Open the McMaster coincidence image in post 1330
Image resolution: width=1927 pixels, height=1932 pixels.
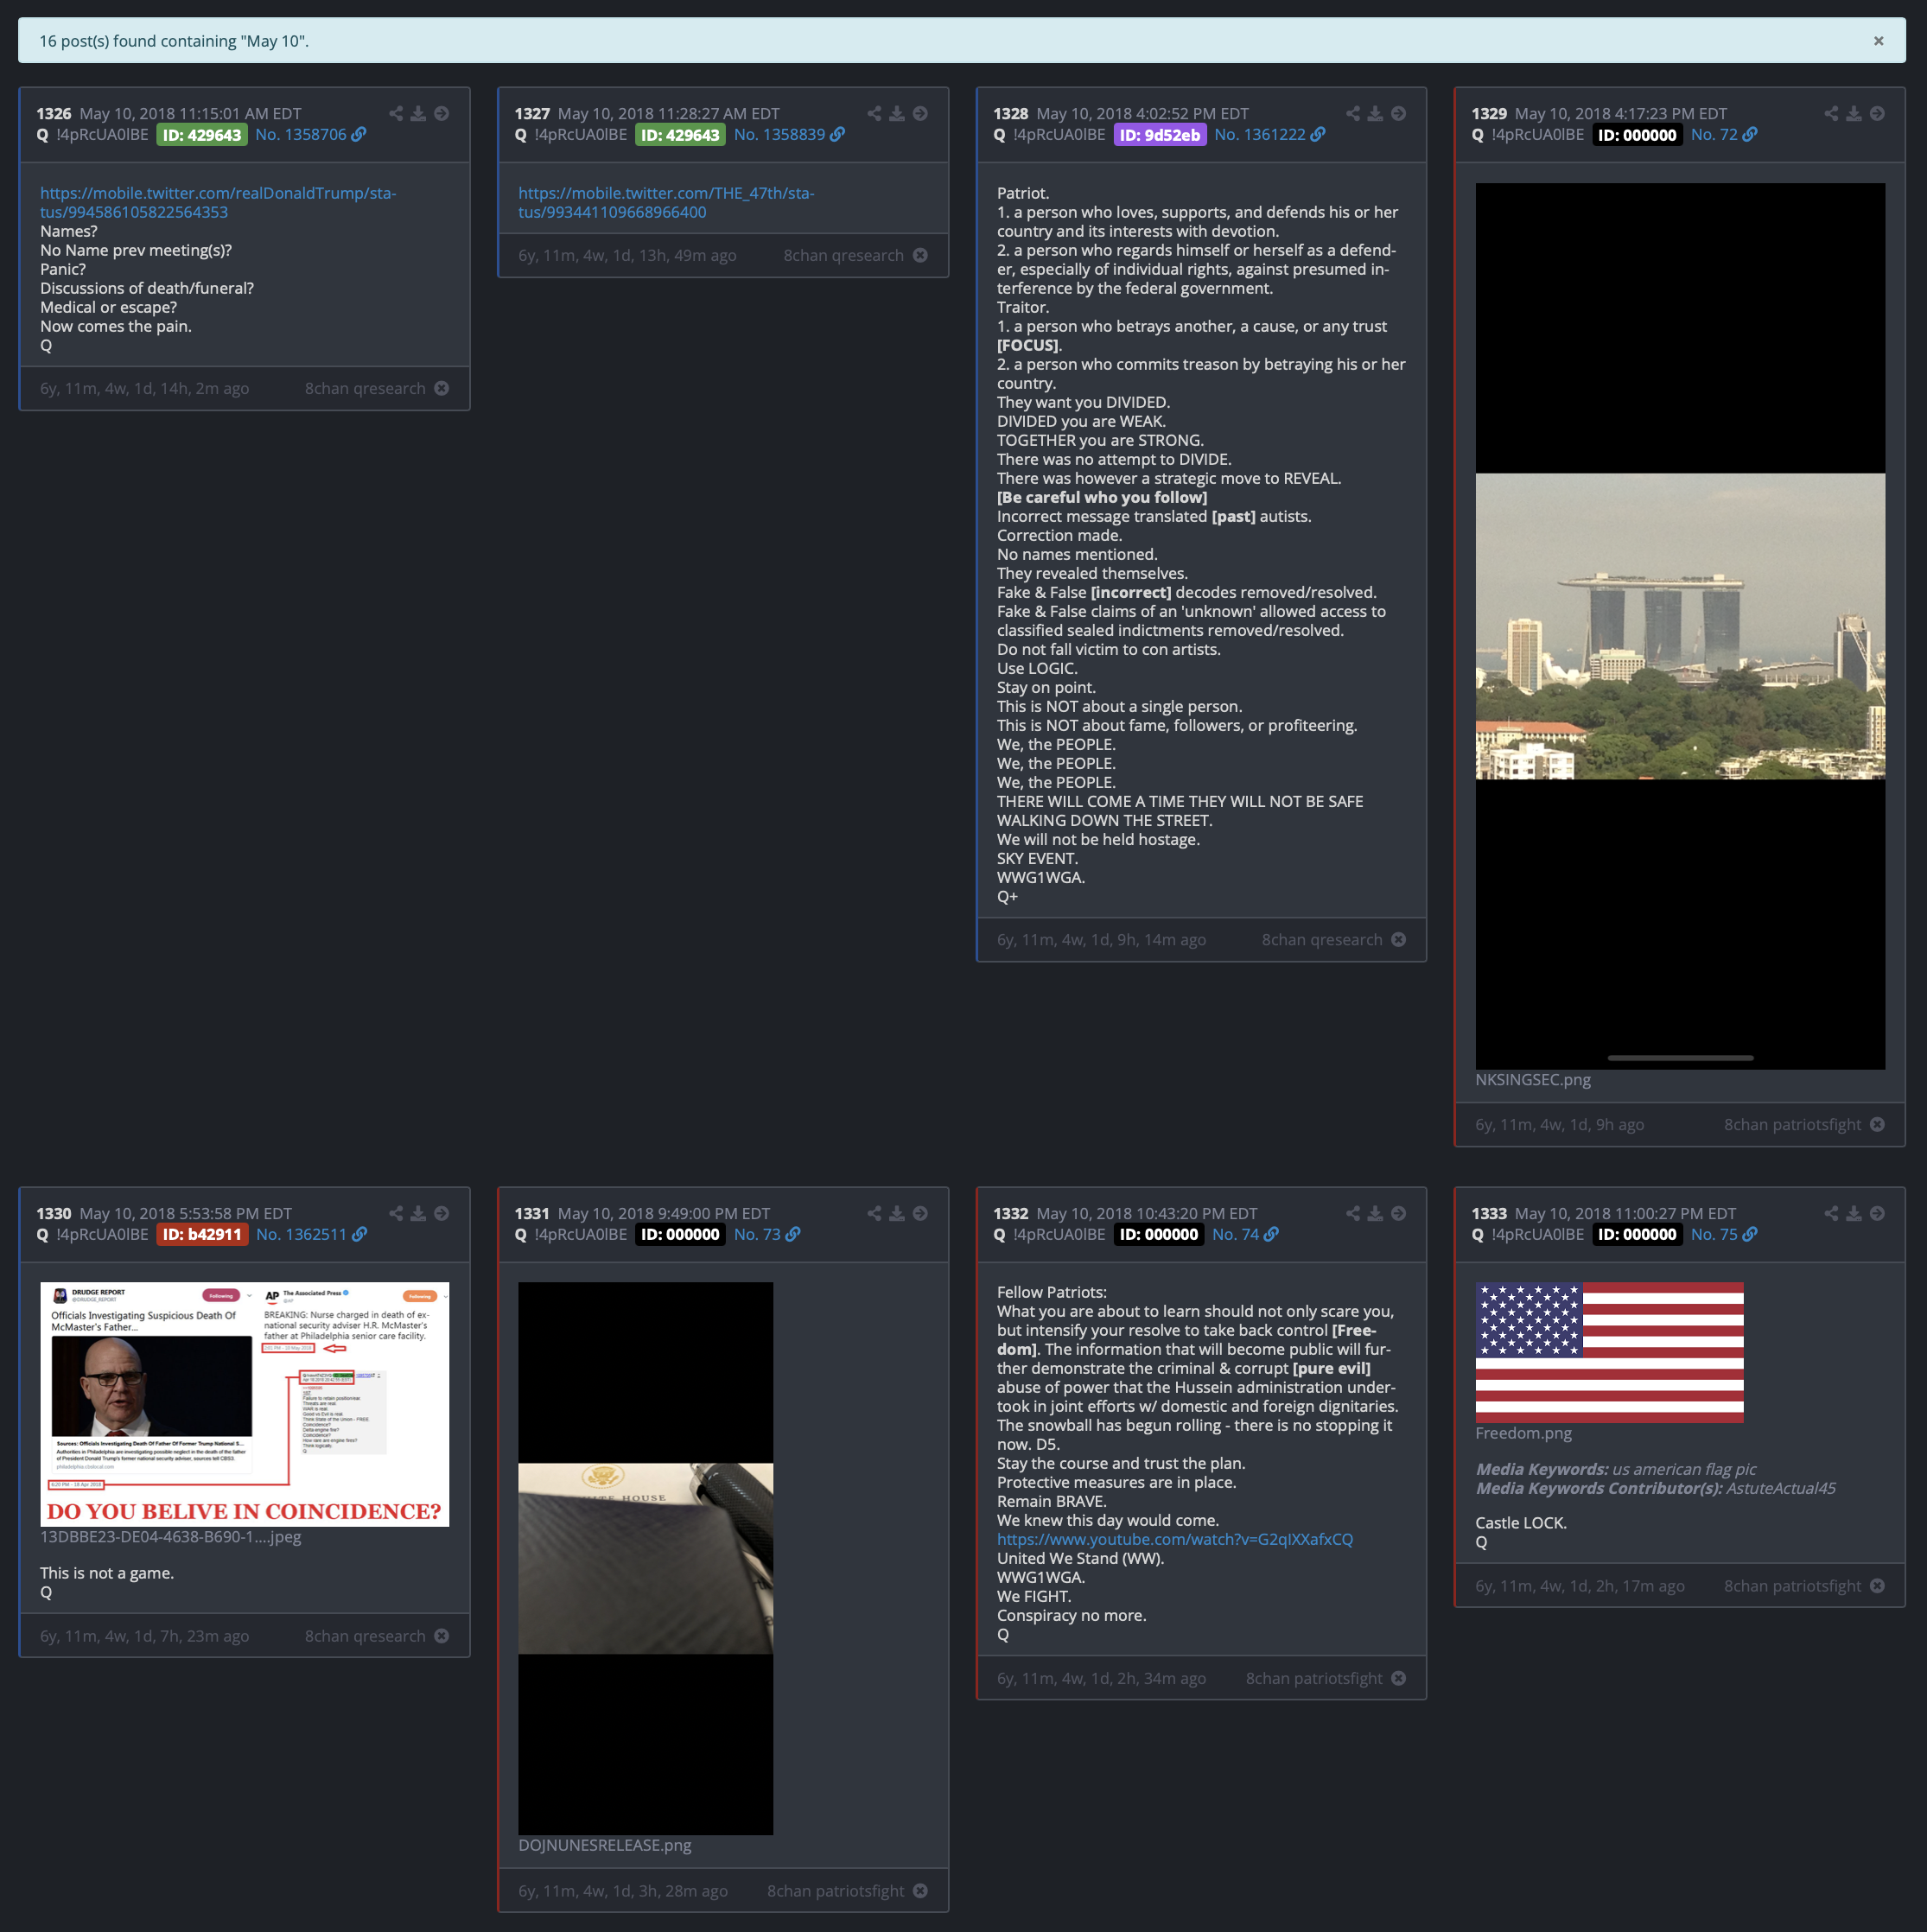click(x=244, y=1404)
